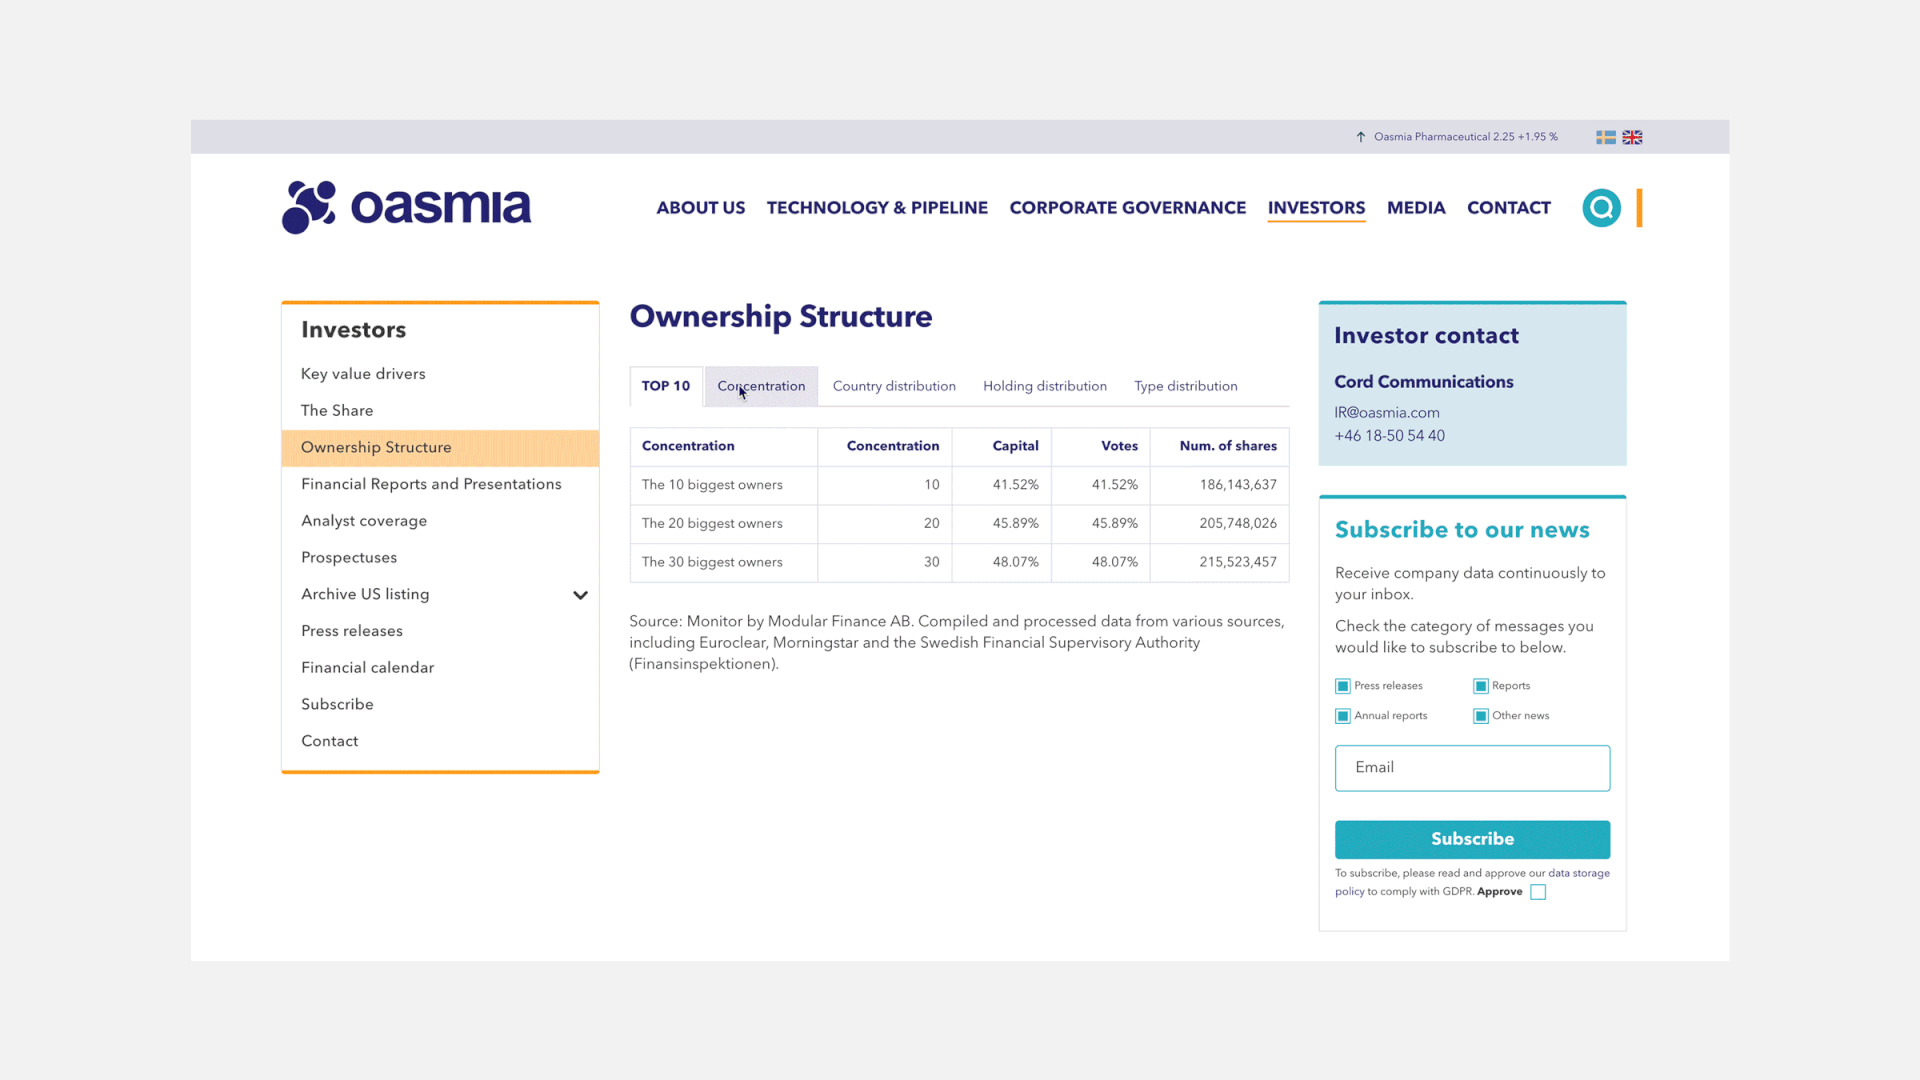
Task: Open Subscribe in the sidebar
Action: [337, 705]
